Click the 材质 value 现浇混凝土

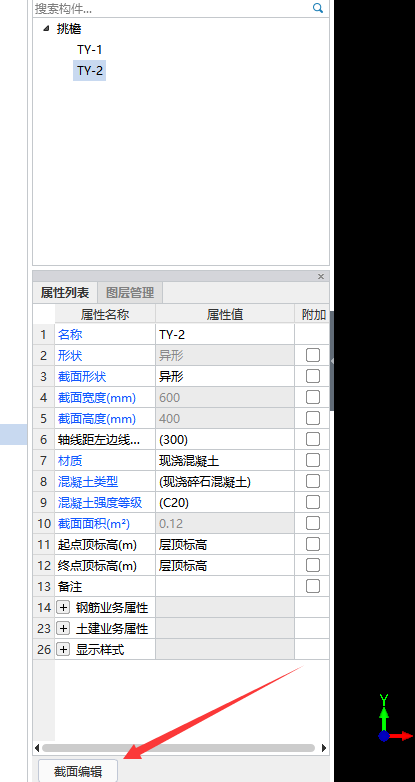(x=225, y=460)
